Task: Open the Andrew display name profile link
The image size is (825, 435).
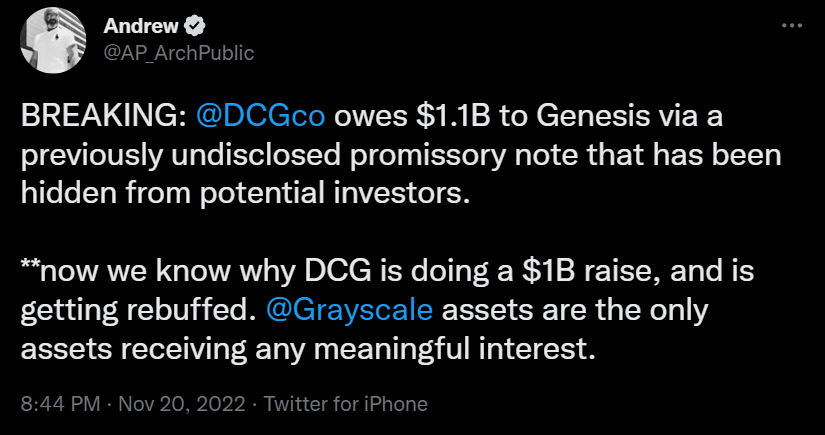Action: (141, 26)
